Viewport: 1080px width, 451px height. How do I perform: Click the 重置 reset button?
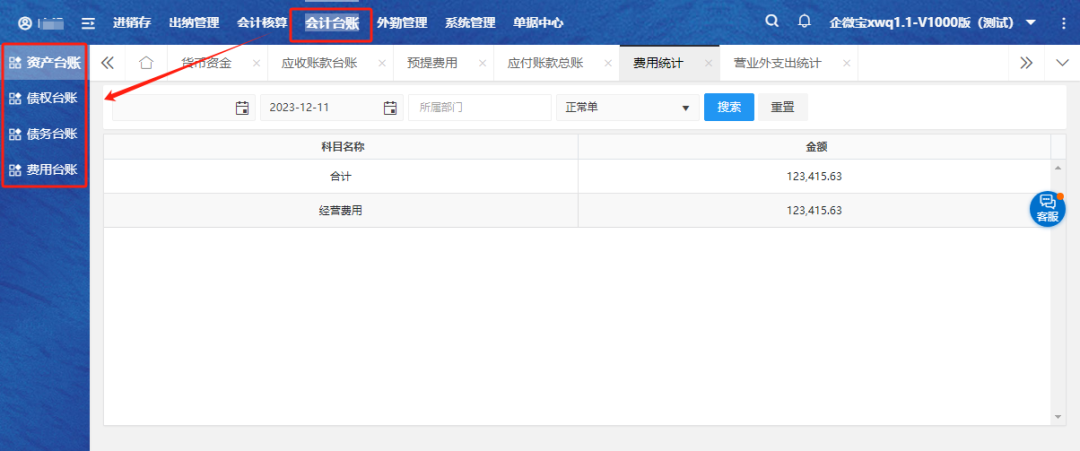coord(782,107)
